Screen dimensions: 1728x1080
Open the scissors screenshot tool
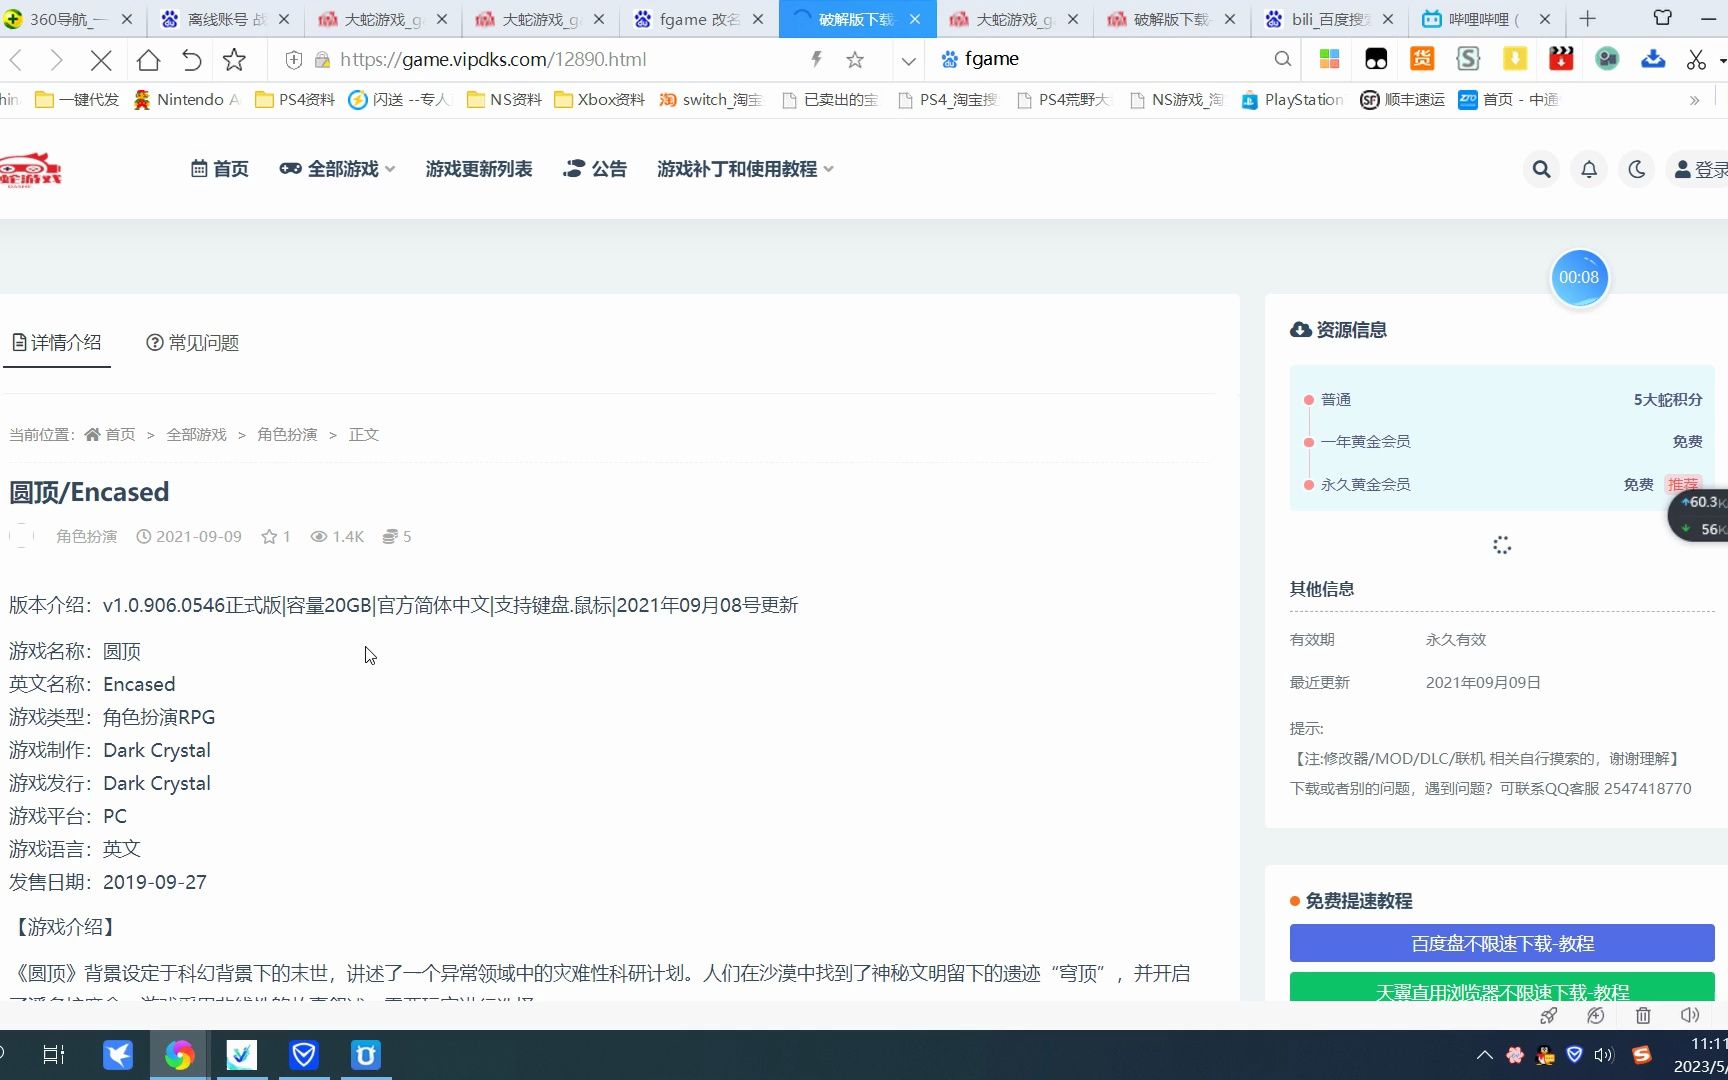click(1696, 60)
